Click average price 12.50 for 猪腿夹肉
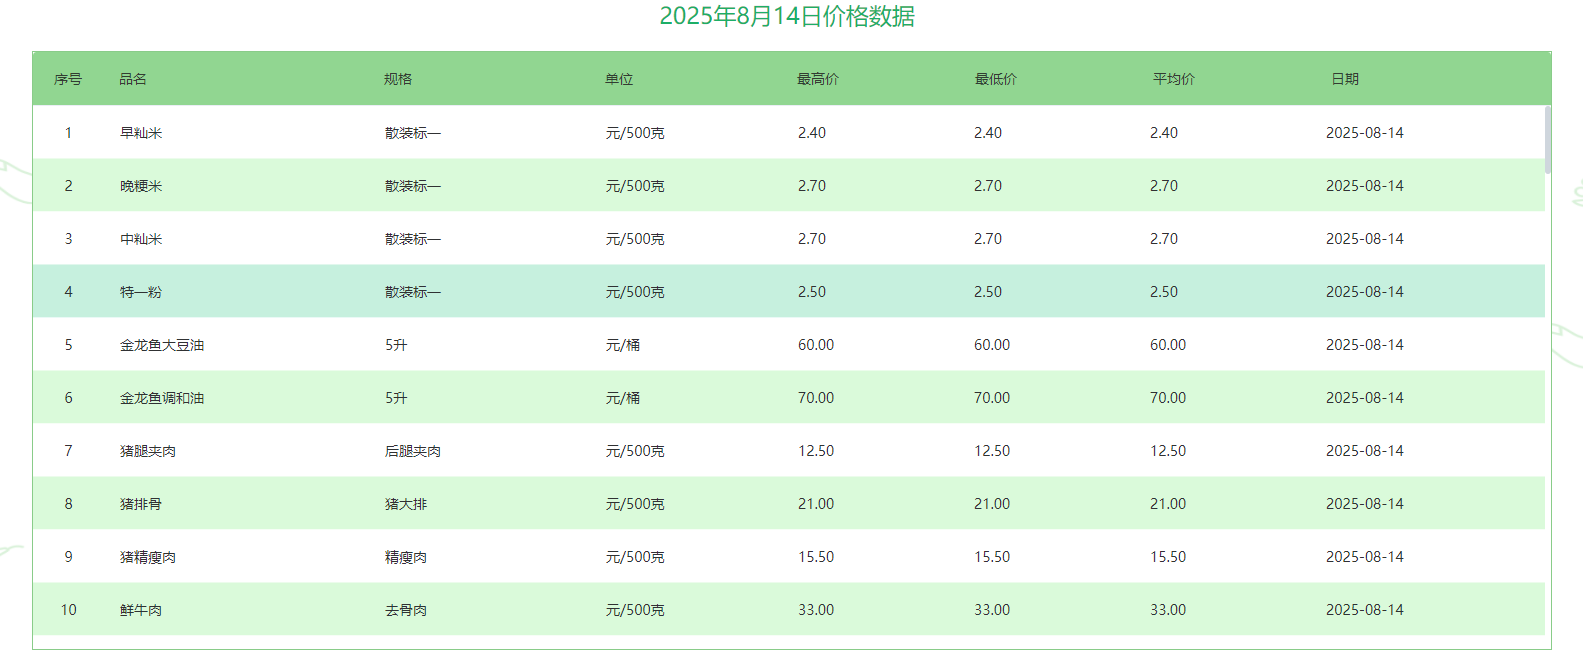Screen dimensions: 1583x659 click(1168, 451)
